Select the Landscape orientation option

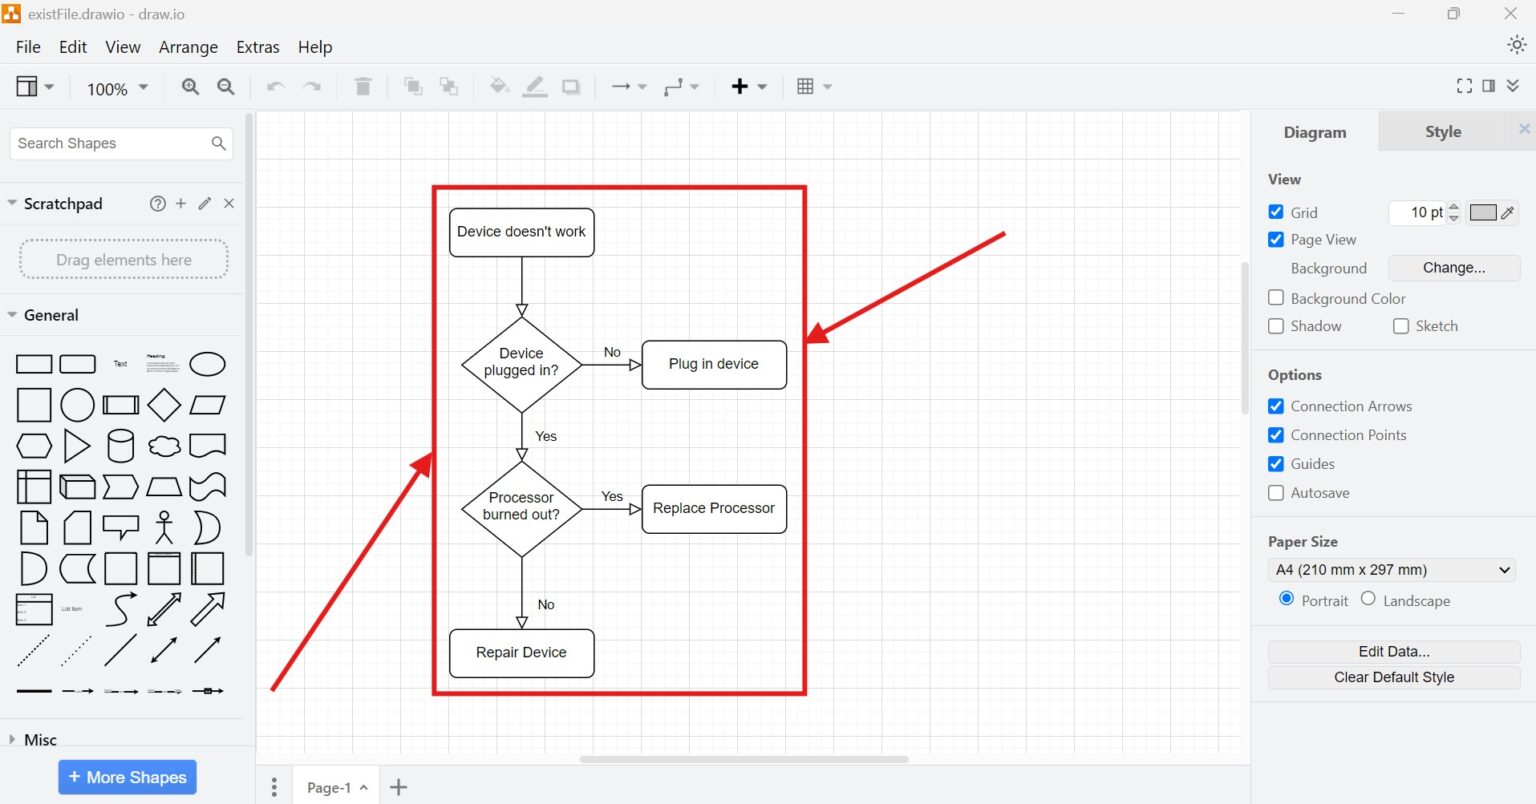[1368, 599]
